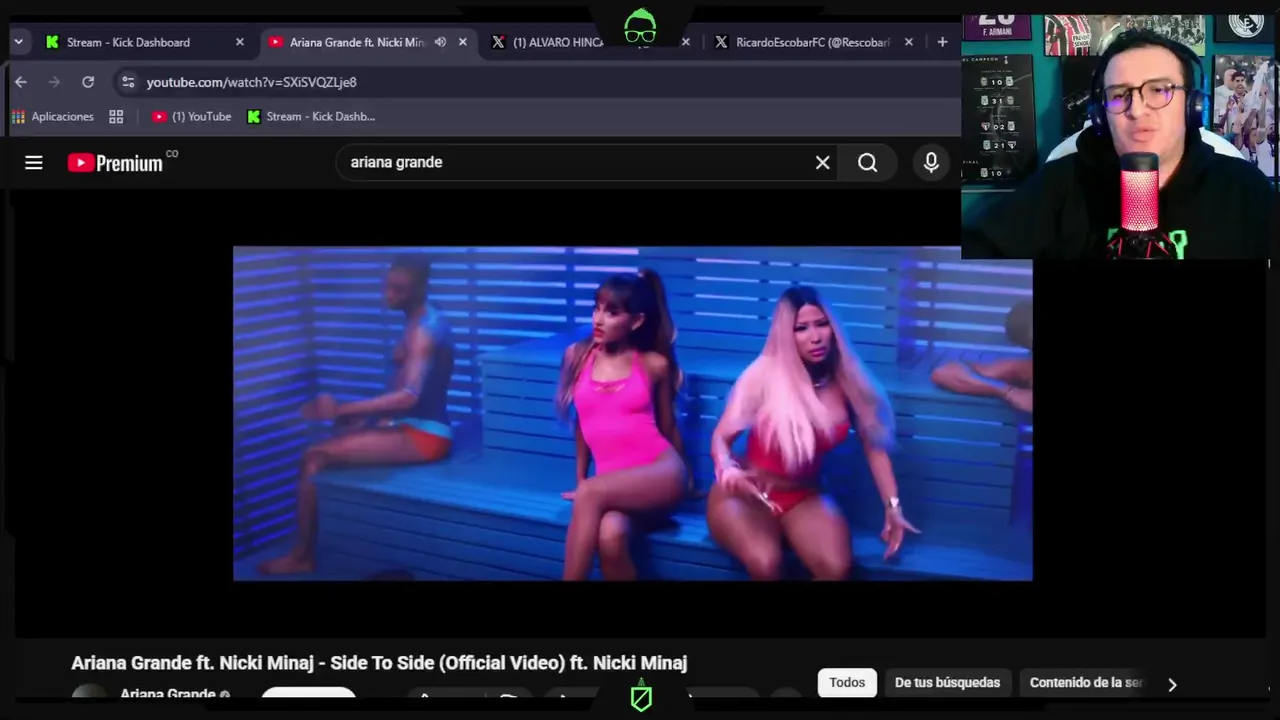Open the (1) YouTube bookmark
Viewport: 1280px width, 720px height.
click(x=191, y=116)
